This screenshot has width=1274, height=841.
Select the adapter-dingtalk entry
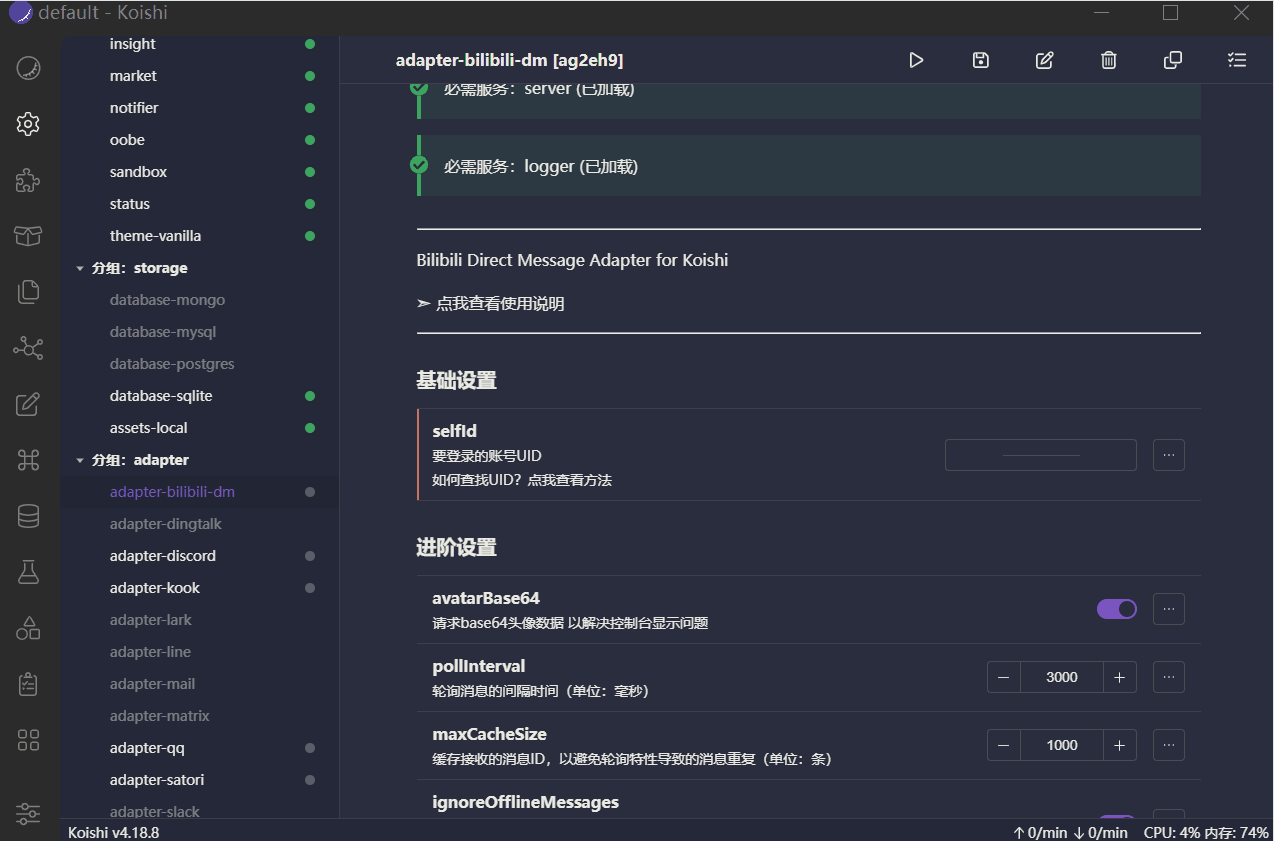pyautogui.click(x=199, y=524)
